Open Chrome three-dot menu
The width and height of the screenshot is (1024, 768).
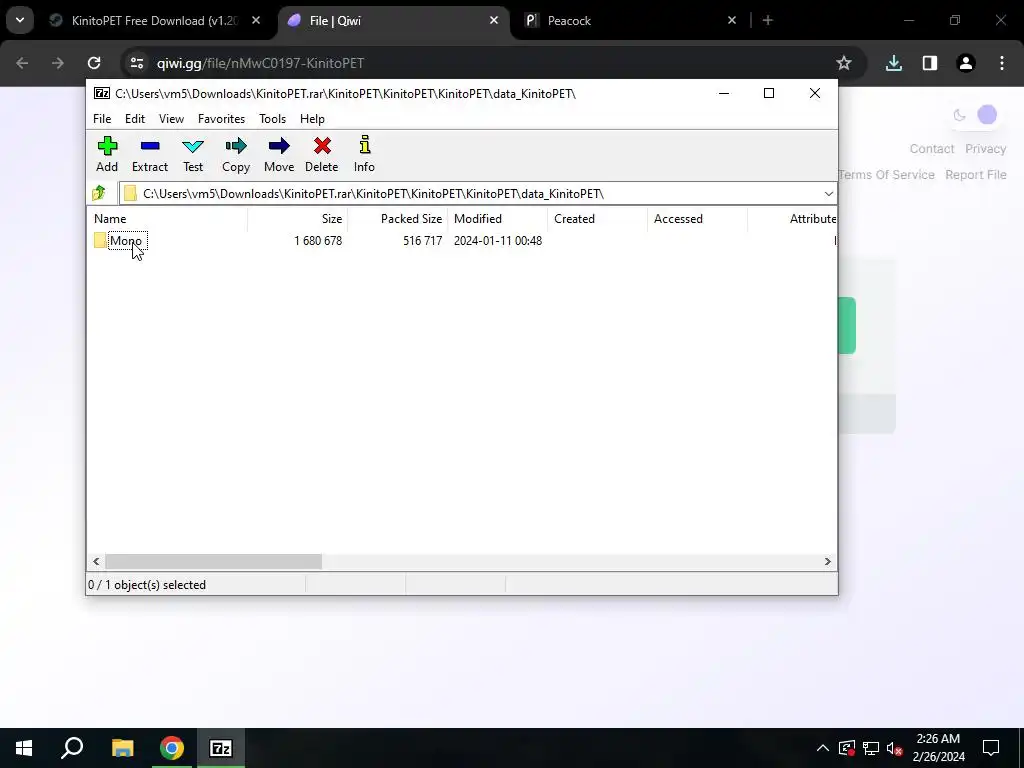(1002, 63)
